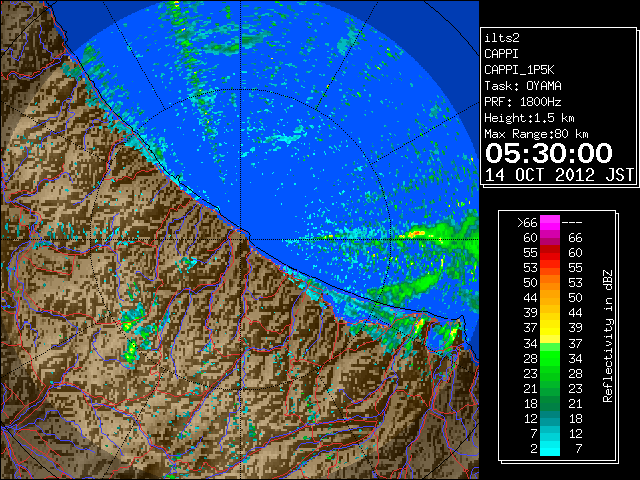Click the cyan 2-7 dBZ legend color

click(x=550, y=448)
